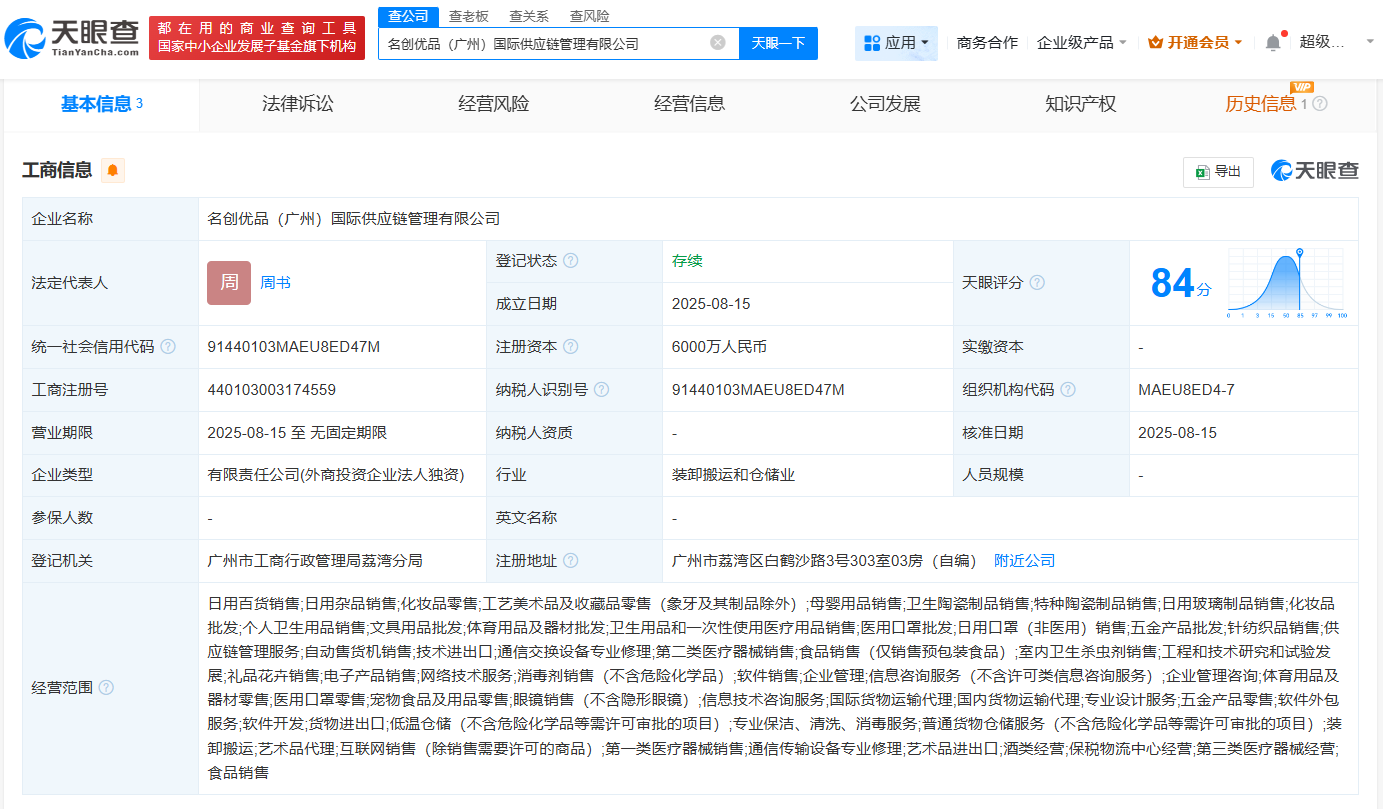Click the grid icon next to 应用
Screen dimensions: 1383x809
coord(874,42)
